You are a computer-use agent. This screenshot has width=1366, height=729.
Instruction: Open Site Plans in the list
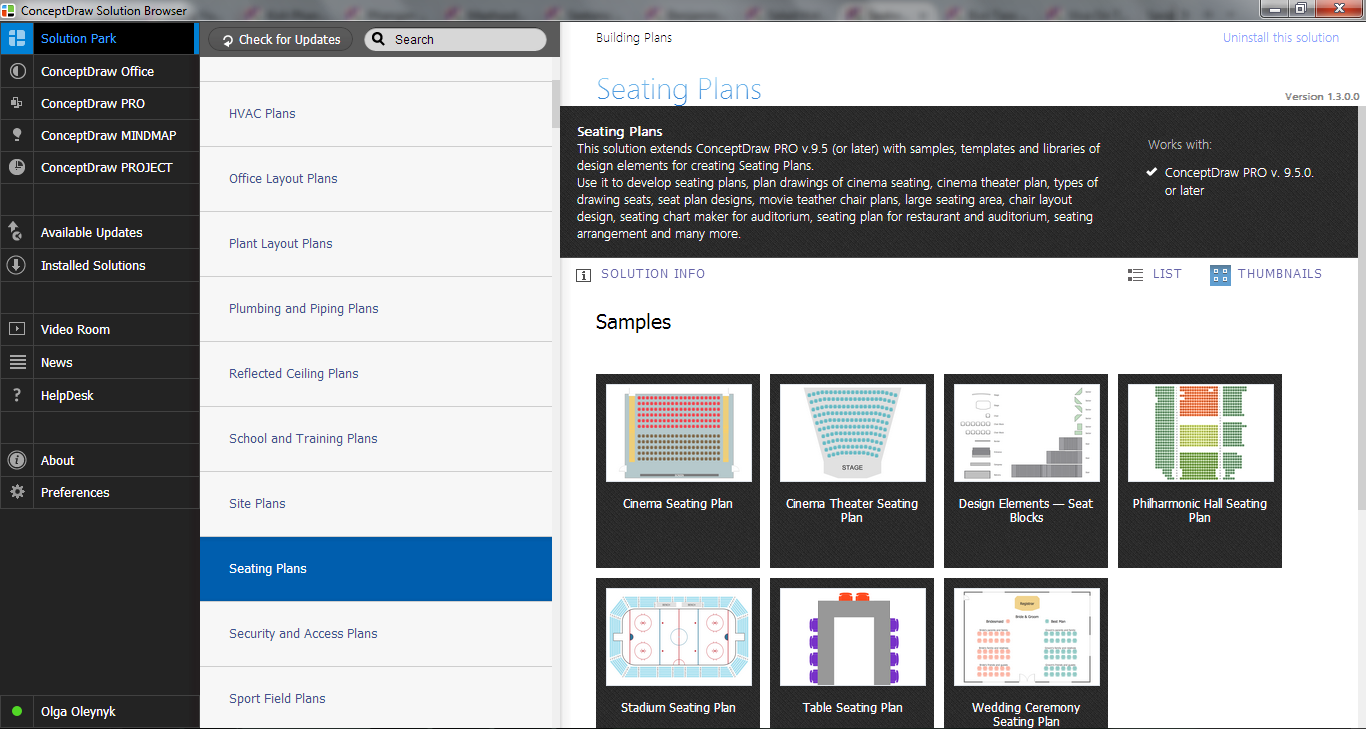(x=376, y=504)
